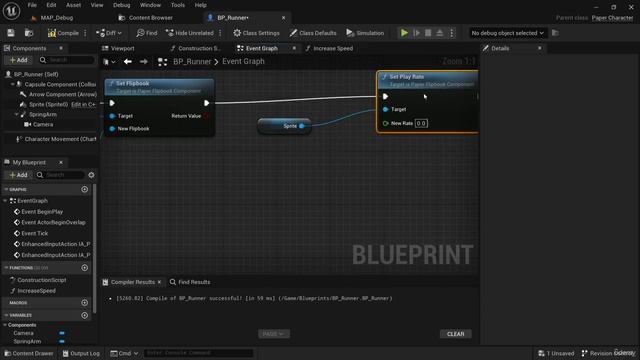This screenshot has width=640, height=360.
Task: Open the Tools menu
Action: click(x=178, y=5)
